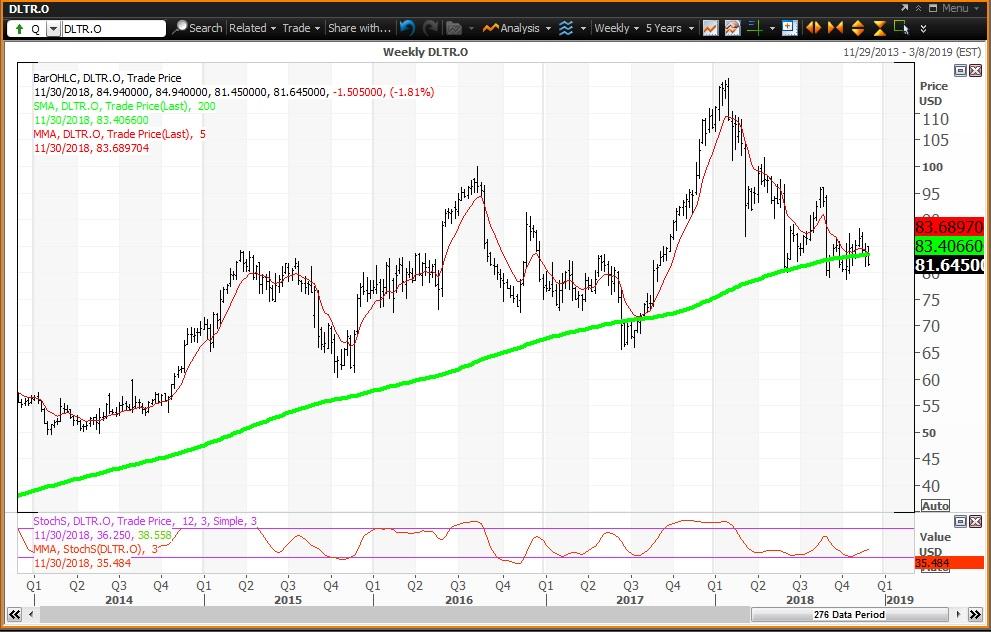Click the Redo arrow icon

coord(430,28)
